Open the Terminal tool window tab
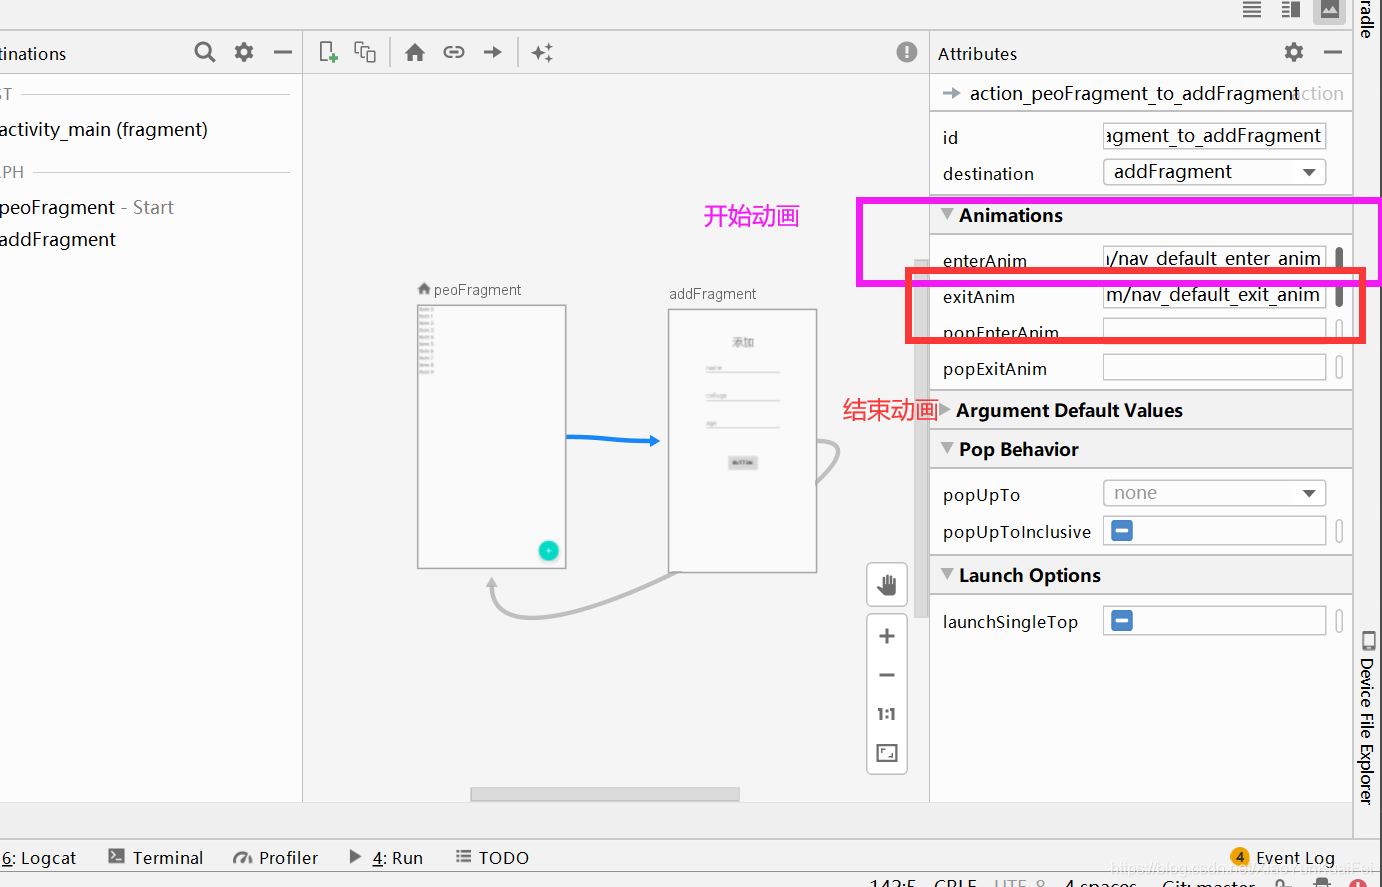 coord(156,858)
